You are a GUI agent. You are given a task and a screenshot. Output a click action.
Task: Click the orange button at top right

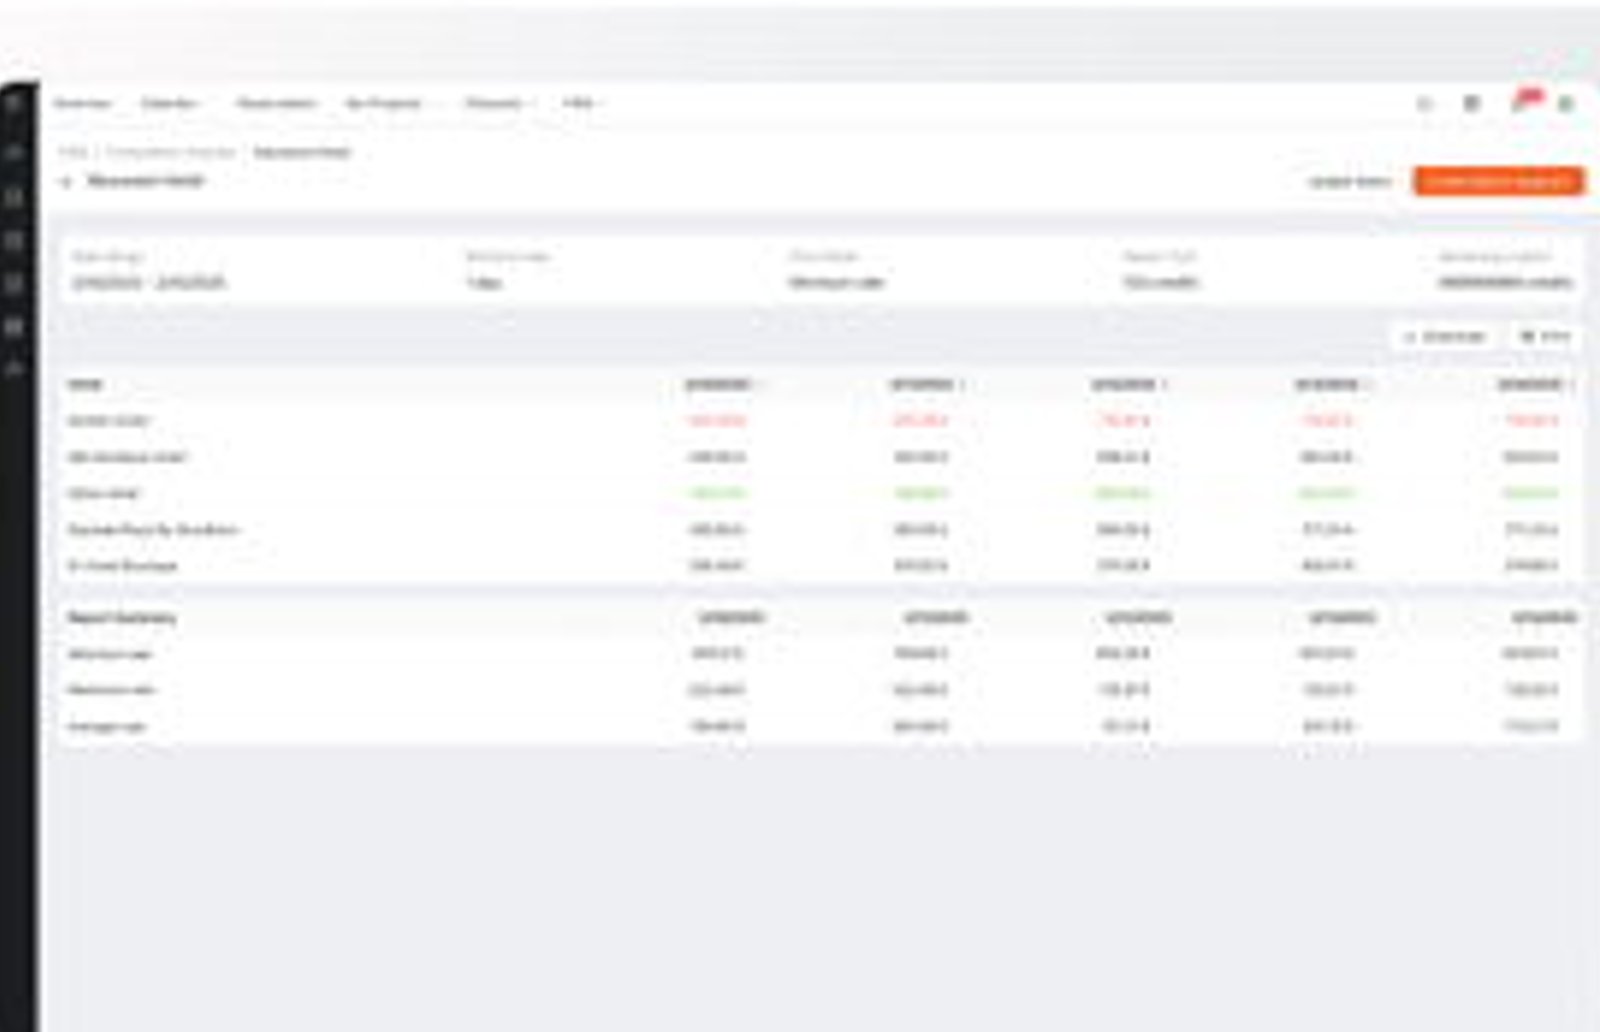[x=1498, y=181]
